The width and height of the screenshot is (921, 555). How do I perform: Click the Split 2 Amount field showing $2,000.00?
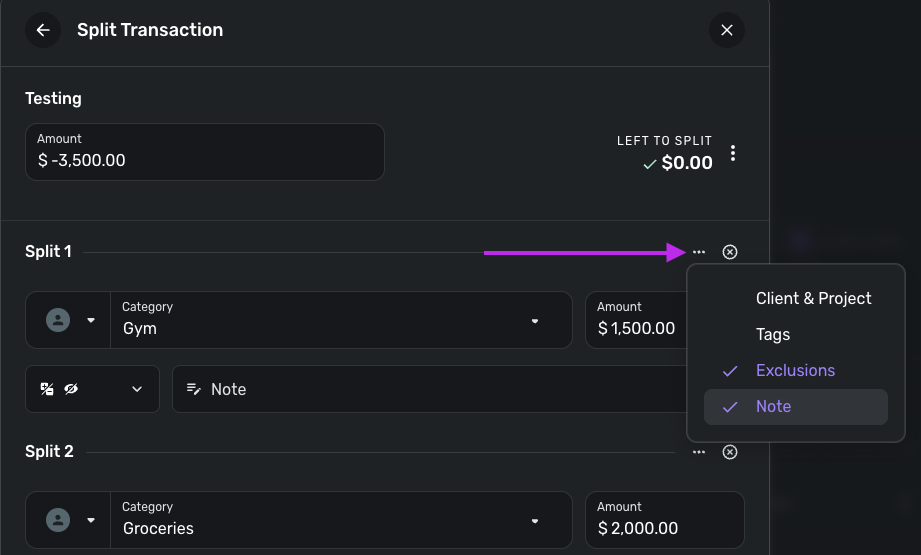(x=664, y=520)
